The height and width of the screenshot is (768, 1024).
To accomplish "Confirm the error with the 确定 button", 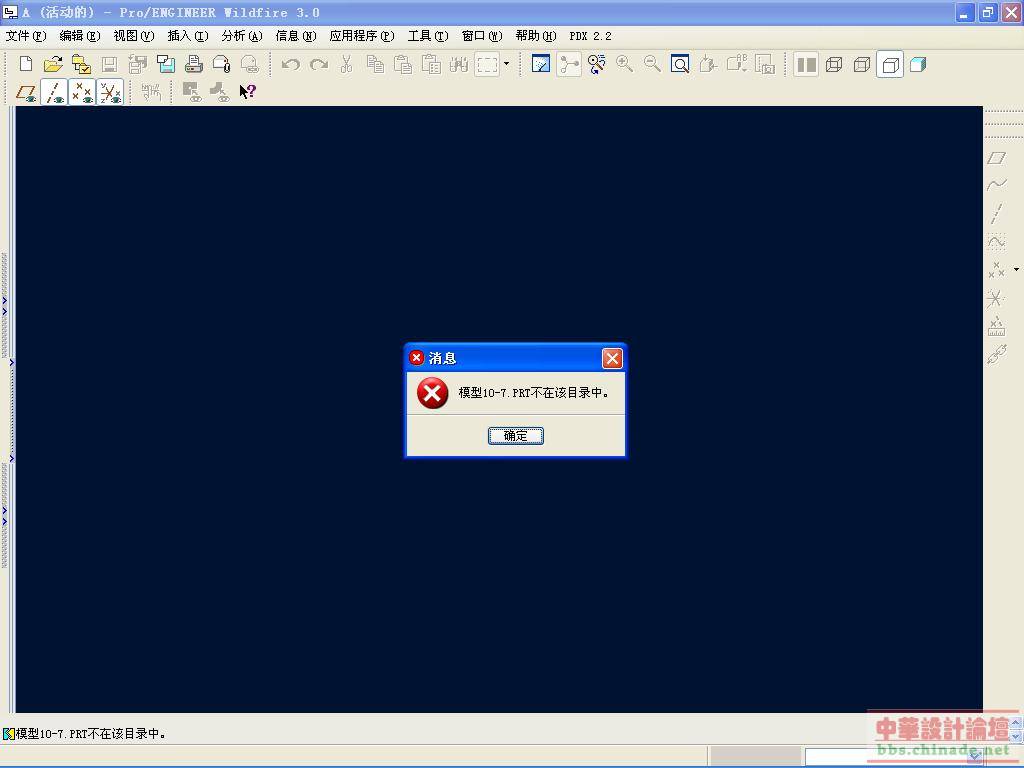I will (x=515, y=436).
